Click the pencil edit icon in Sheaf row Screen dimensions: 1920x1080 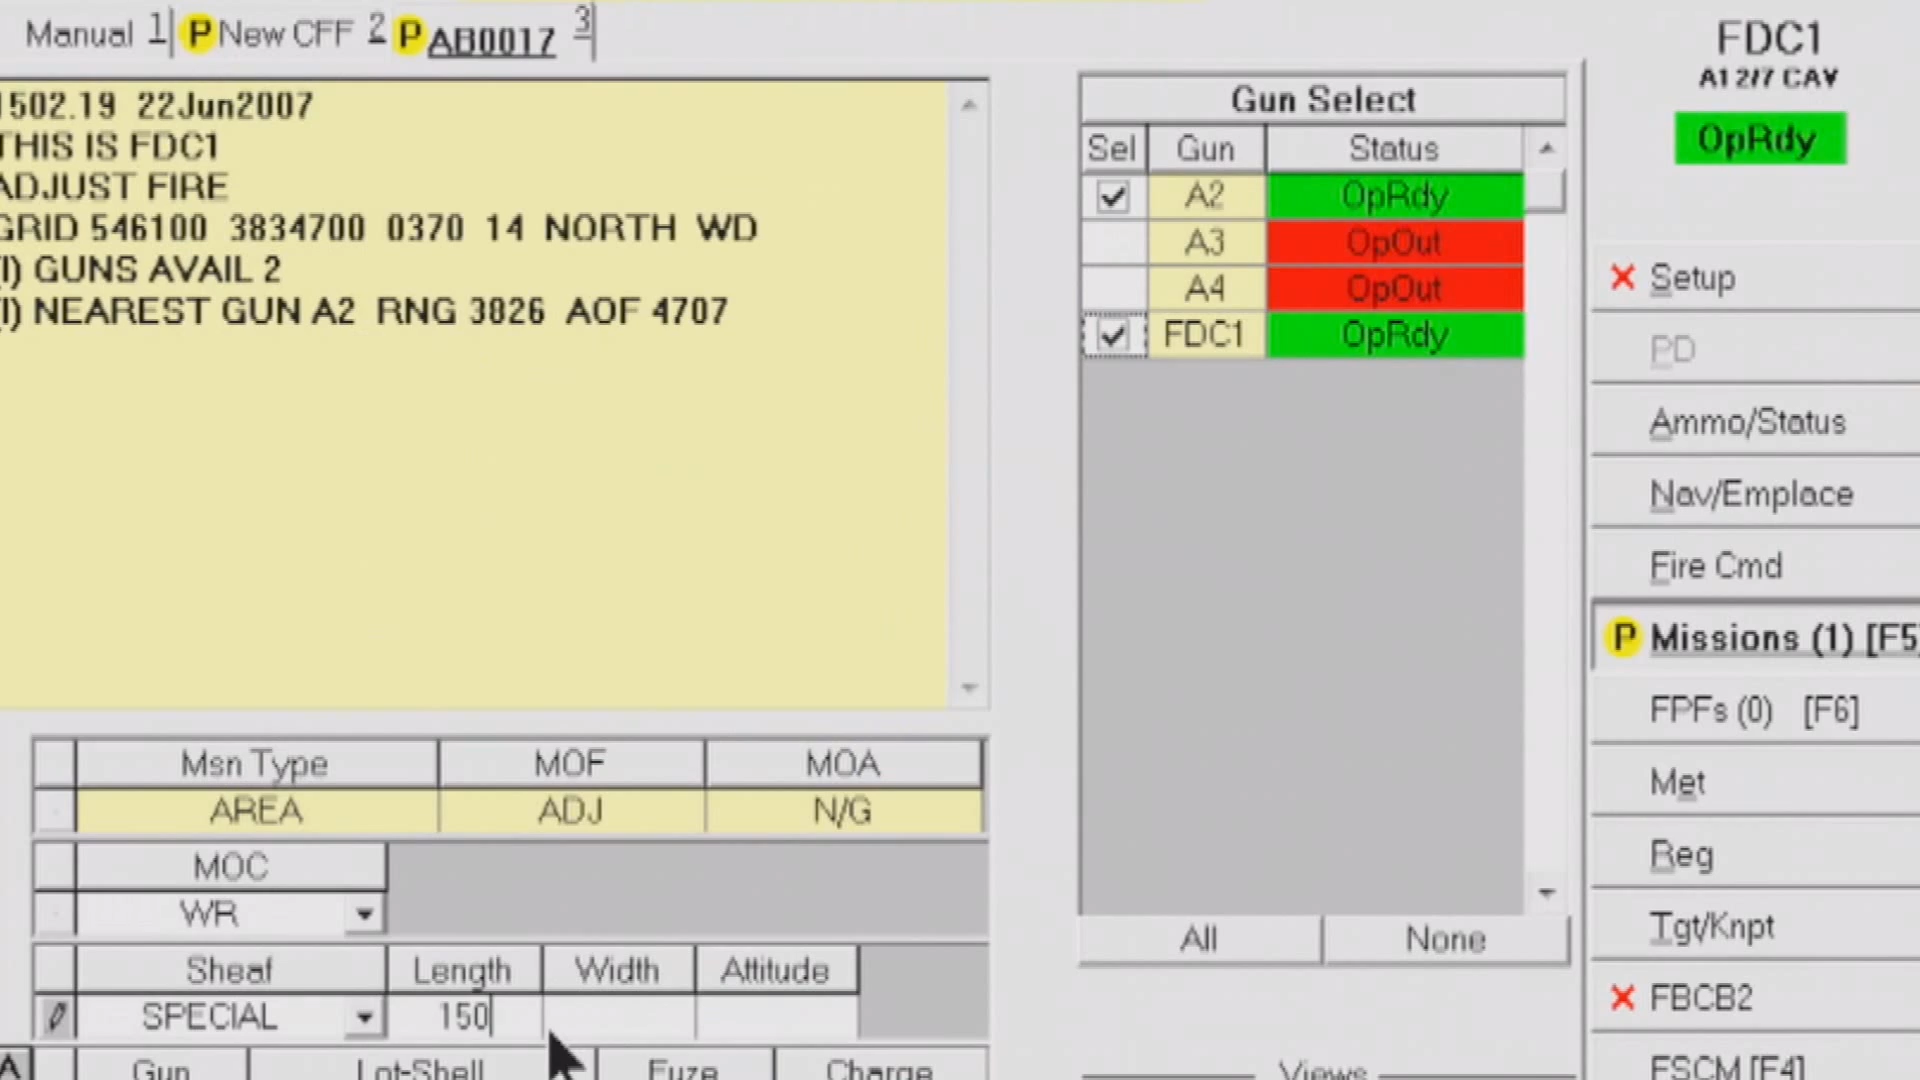click(56, 1017)
